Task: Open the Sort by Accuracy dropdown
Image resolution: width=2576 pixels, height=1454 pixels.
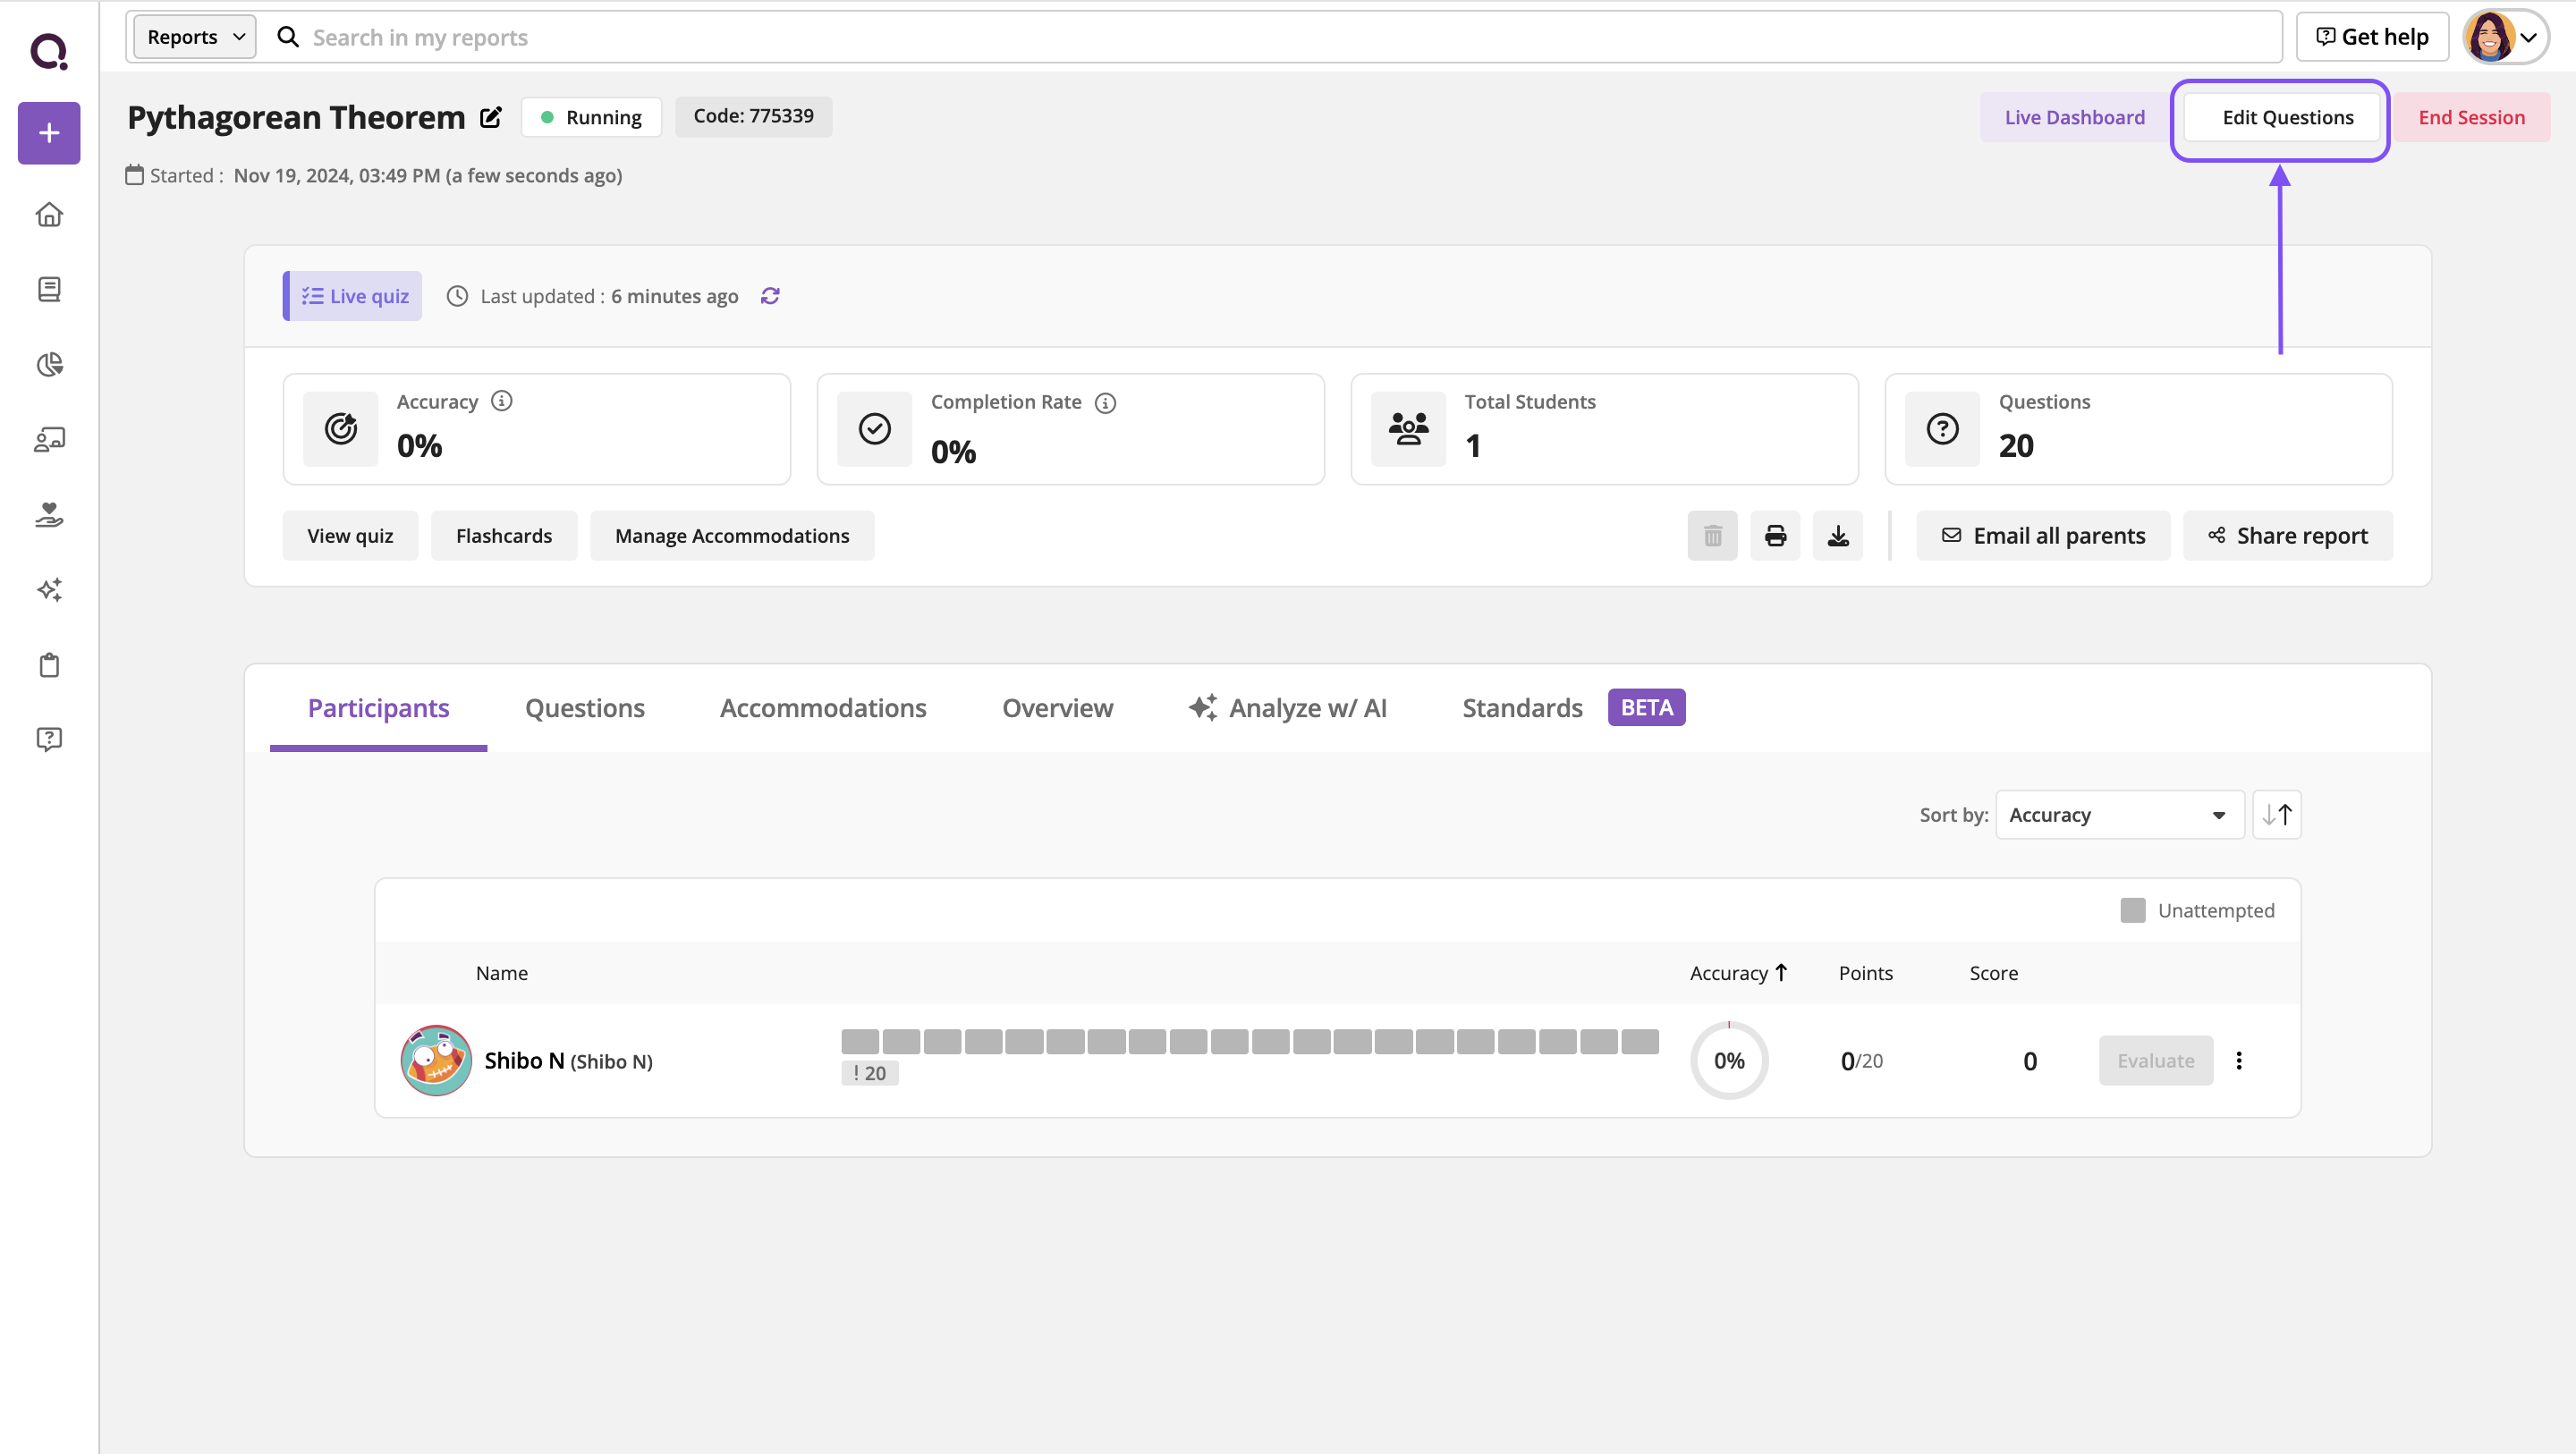Action: 2120,815
